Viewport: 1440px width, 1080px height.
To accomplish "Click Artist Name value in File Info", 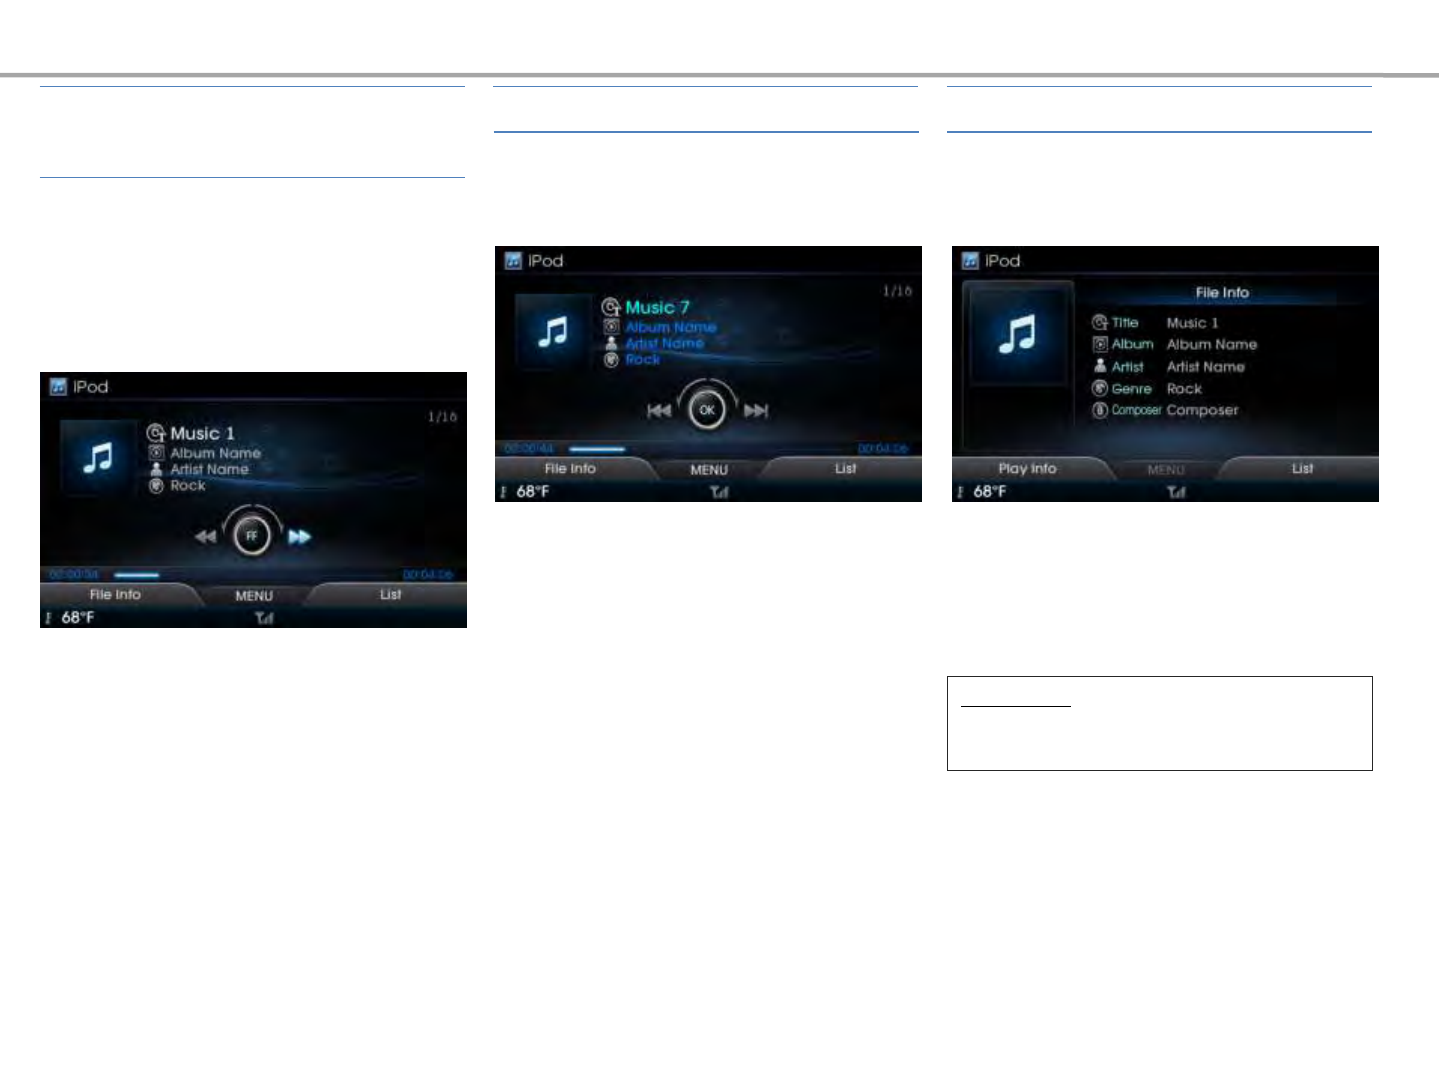I will pyautogui.click(x=1206, y=367).
